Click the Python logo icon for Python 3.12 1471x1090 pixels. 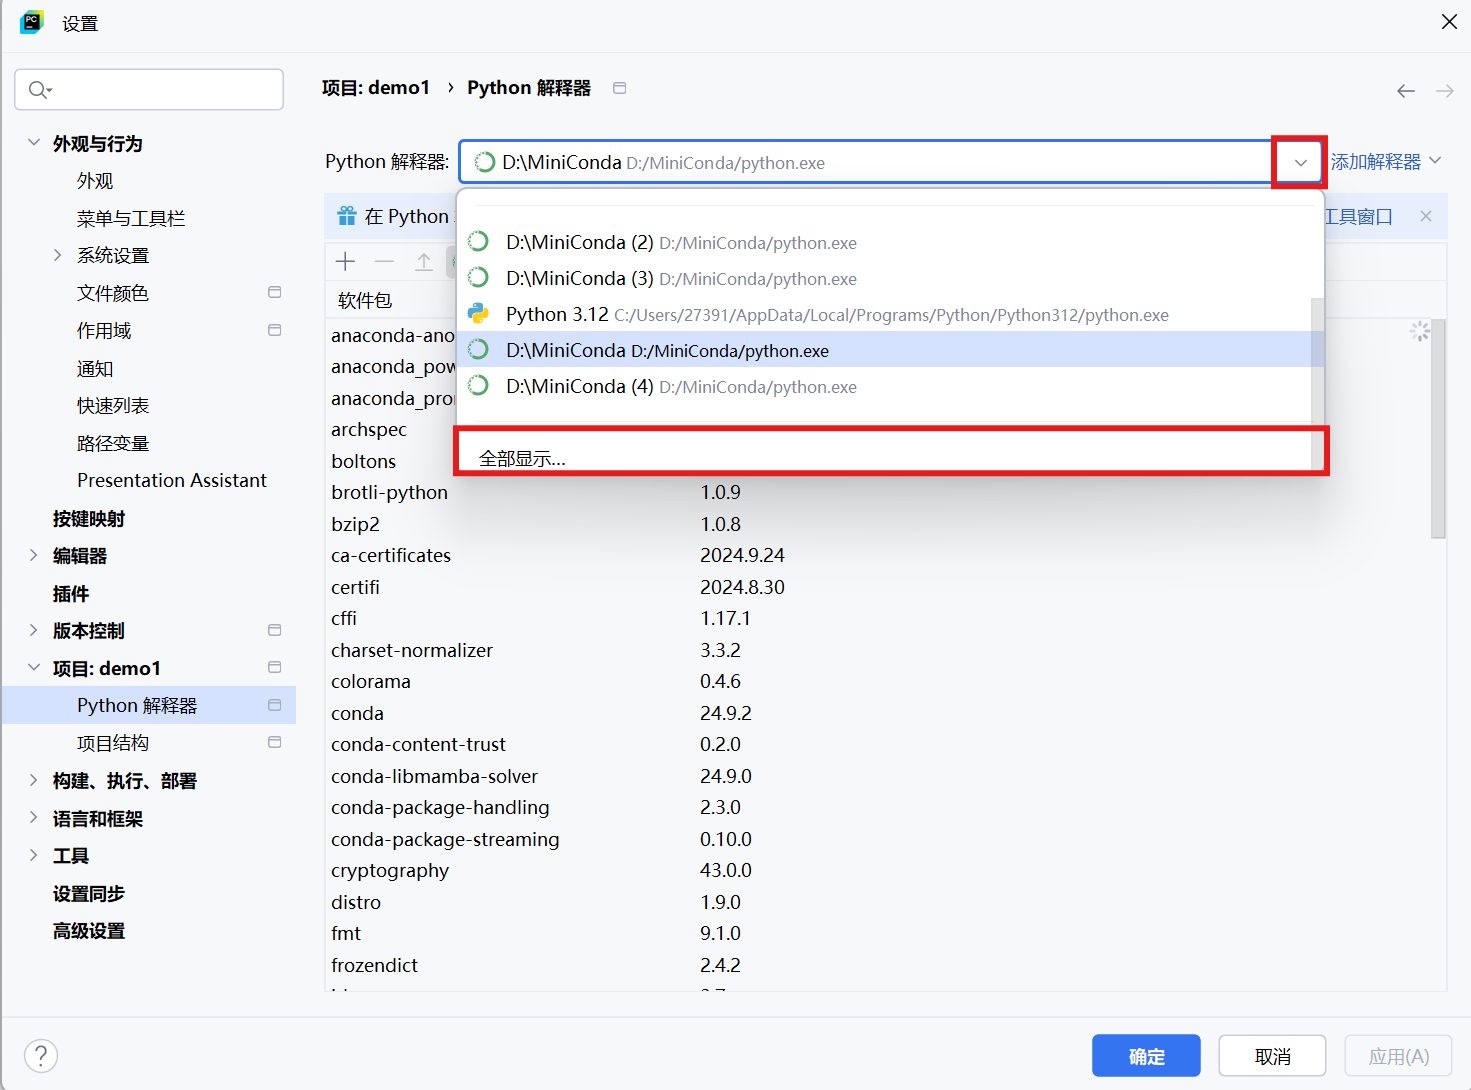[x=479, y=314]
